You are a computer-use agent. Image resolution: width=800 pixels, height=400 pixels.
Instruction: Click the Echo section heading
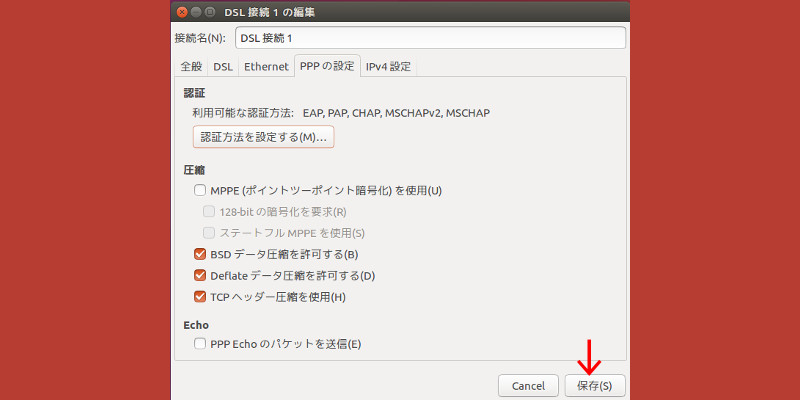[196, 325]
